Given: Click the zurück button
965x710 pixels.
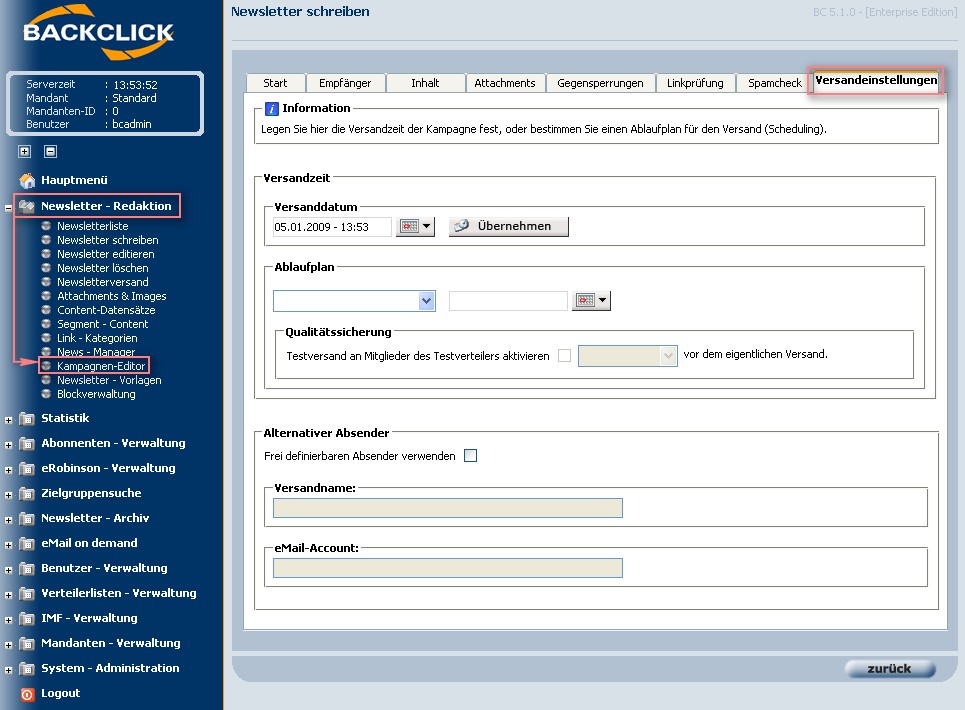Looking at the screenshot, I should click(x=890, y=669).
